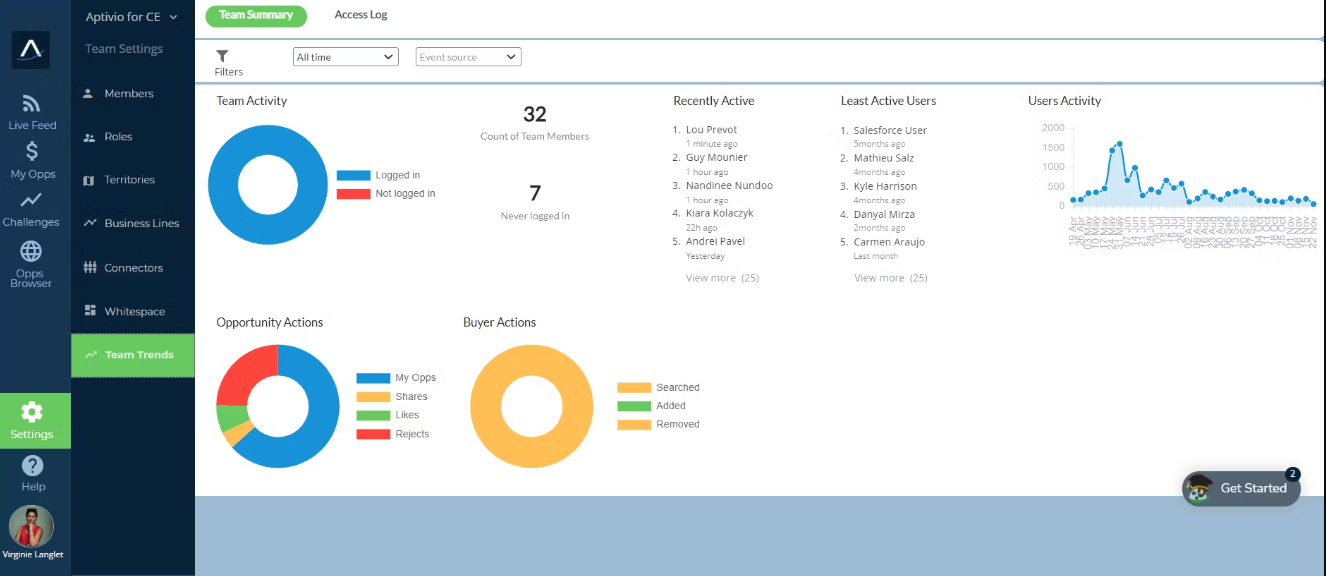
Task: Click Lou Prevot in Recently Active
Action: pos(711,130)
